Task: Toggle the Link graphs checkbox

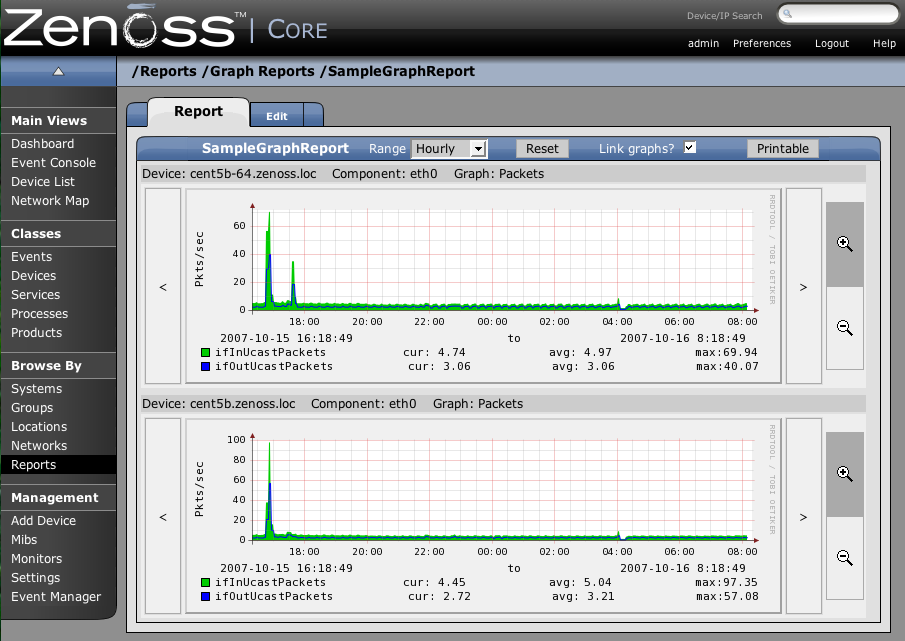Action: [690, 148]
